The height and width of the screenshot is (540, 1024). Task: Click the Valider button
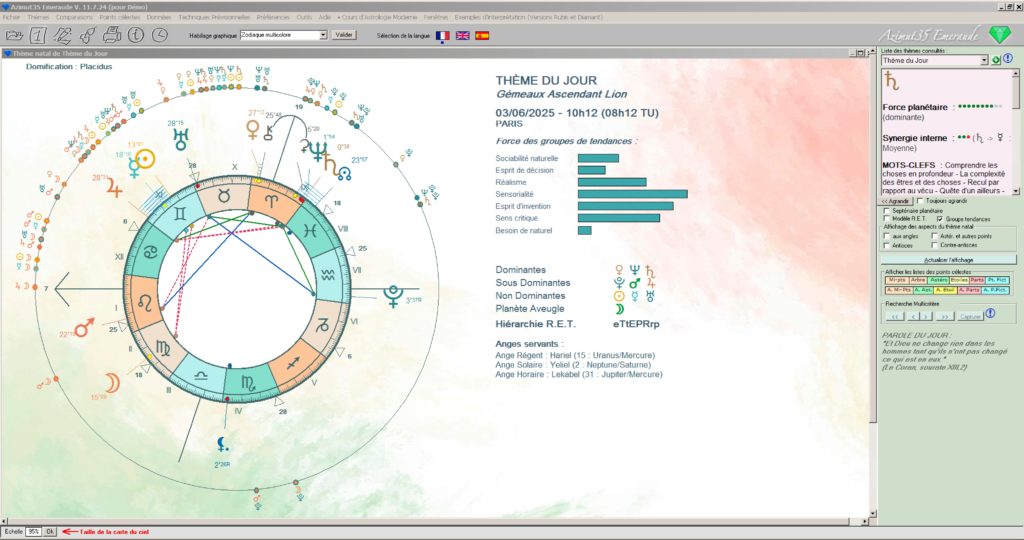click(x=344, y=35)
